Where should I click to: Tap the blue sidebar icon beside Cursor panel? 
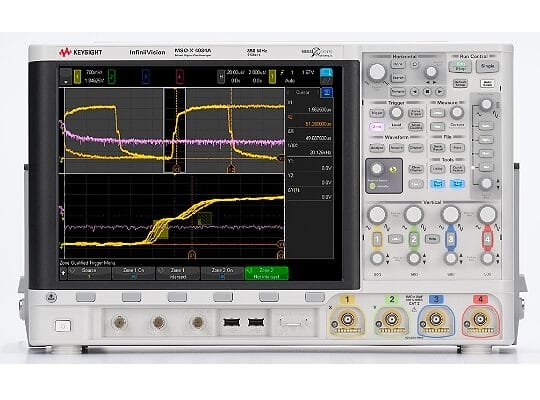[327, 92]
